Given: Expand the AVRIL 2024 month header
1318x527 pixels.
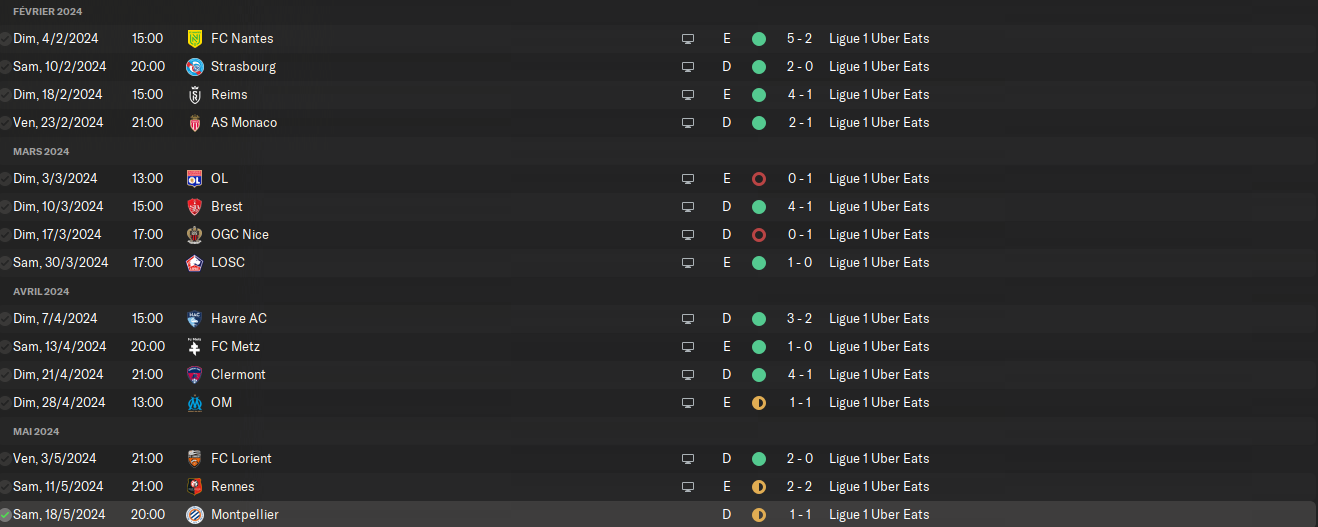Looking at the screenshot, I should 41,291.
